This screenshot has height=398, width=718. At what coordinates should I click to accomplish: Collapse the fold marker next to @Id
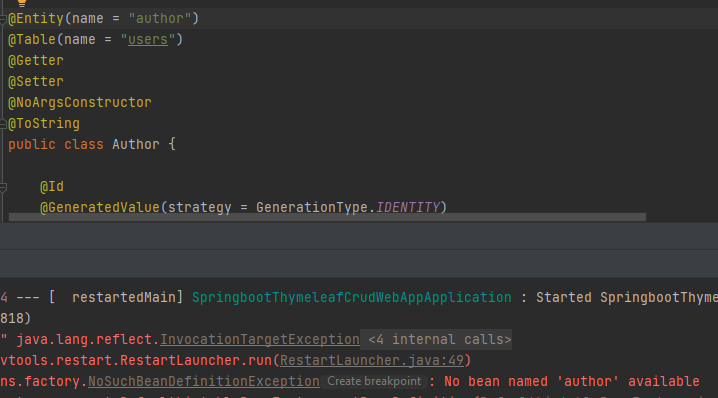pos(3,187)
